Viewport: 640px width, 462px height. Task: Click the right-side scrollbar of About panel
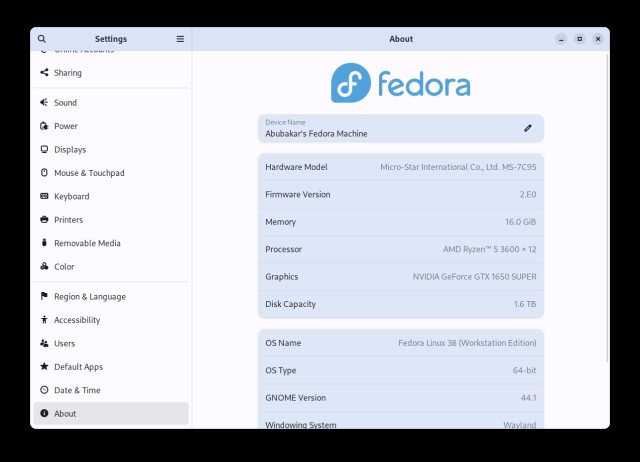coord(607,208)
